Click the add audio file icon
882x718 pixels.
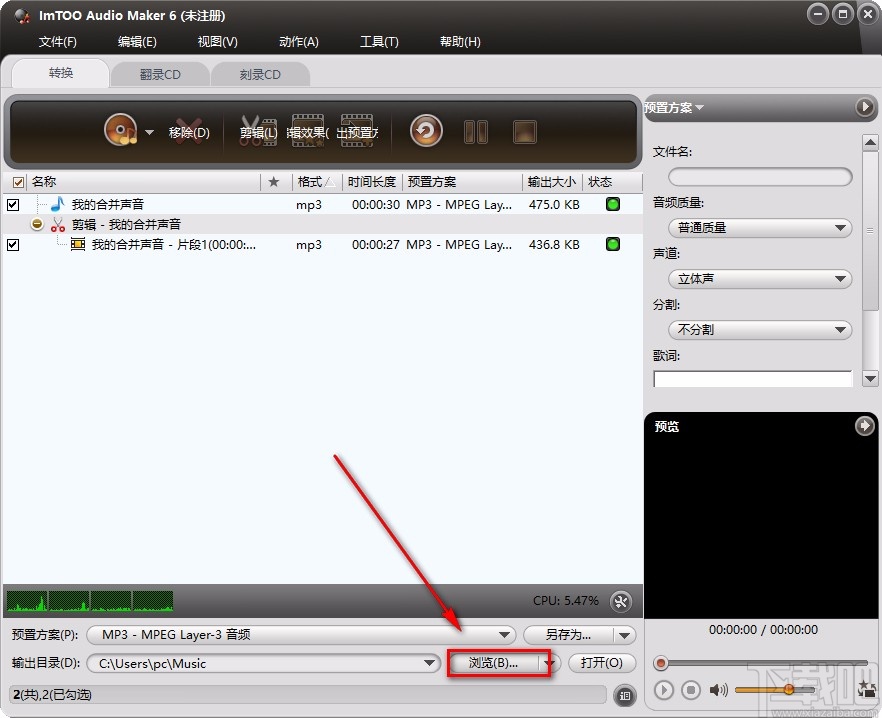click(121, 130)
